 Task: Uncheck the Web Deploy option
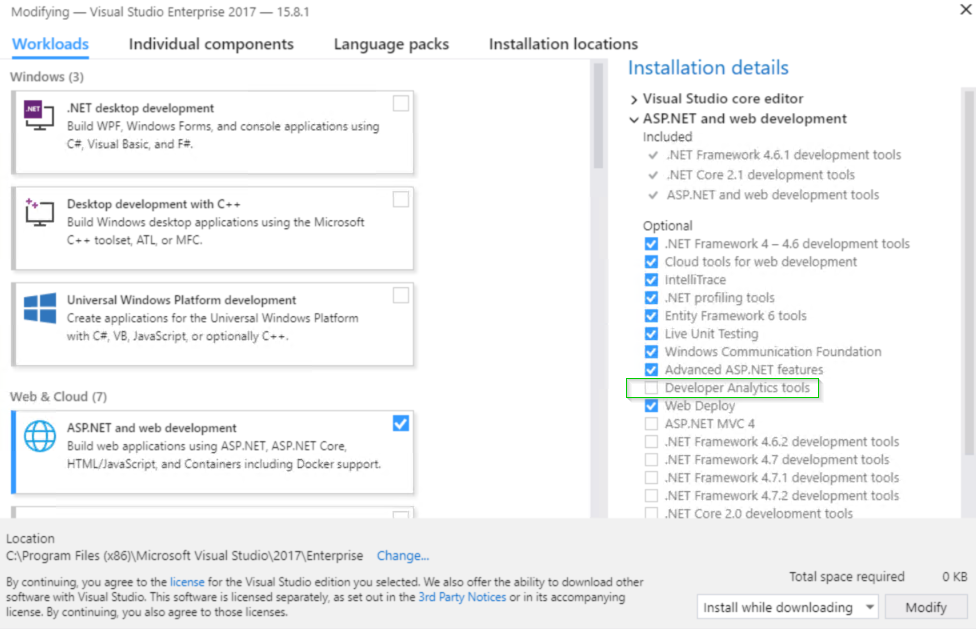click(x=651, y=406)
